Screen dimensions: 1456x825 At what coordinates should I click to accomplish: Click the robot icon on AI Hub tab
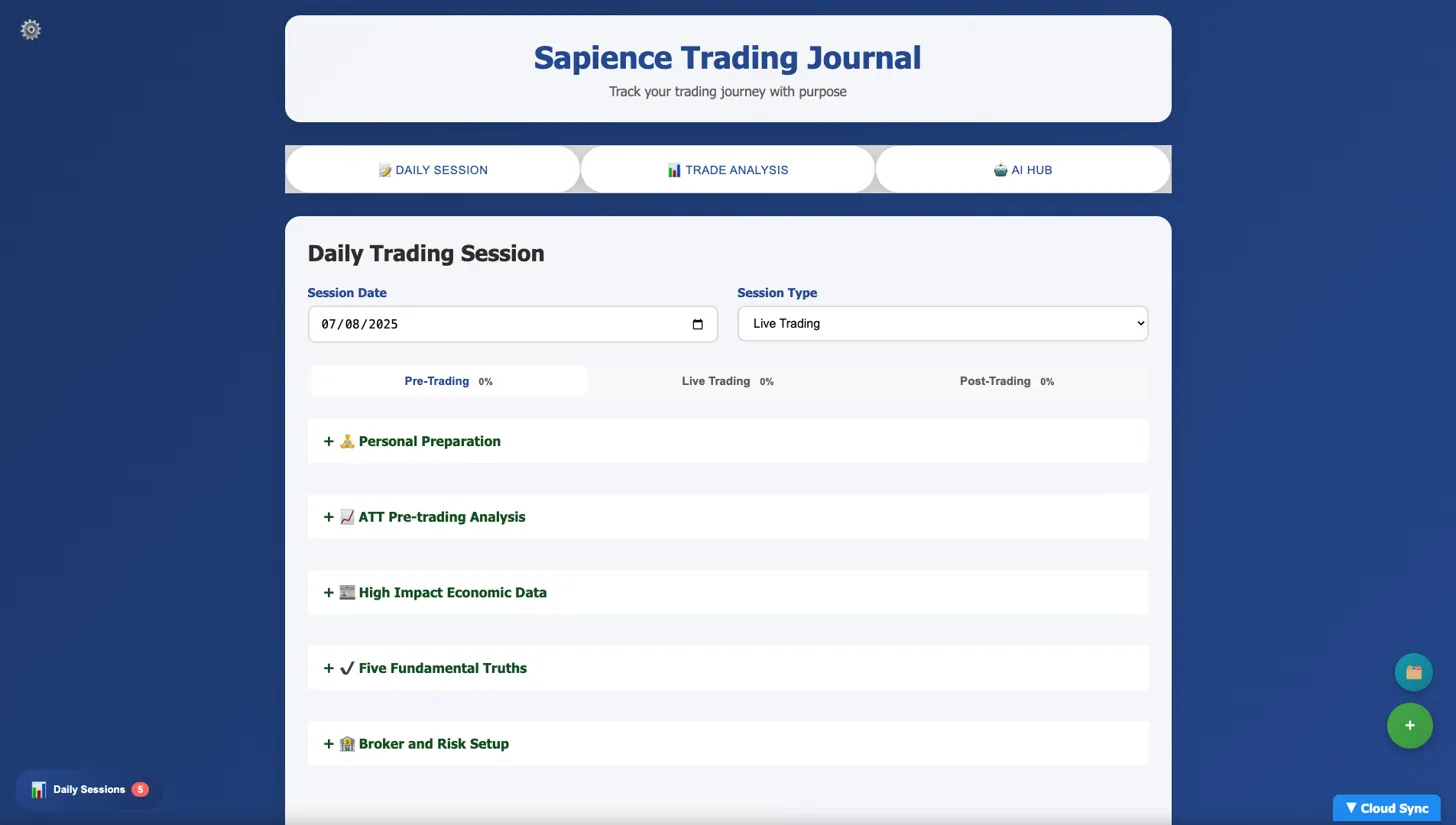point(1000,170)
